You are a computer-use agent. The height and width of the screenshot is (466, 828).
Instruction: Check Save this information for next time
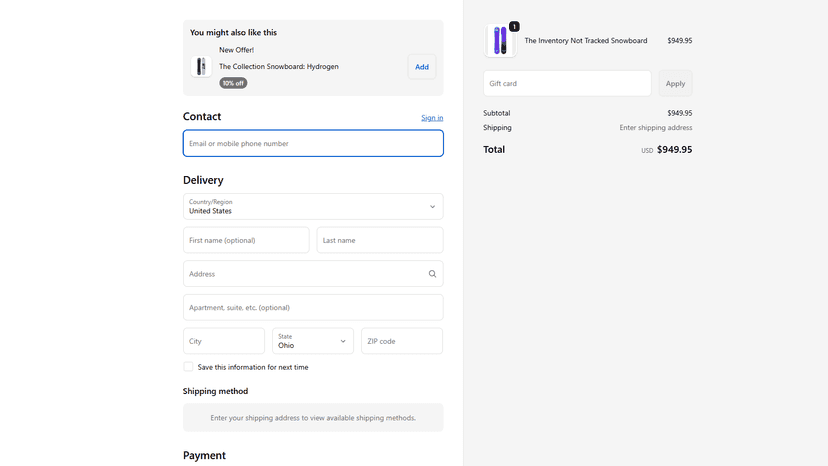(x=188, y=367)
